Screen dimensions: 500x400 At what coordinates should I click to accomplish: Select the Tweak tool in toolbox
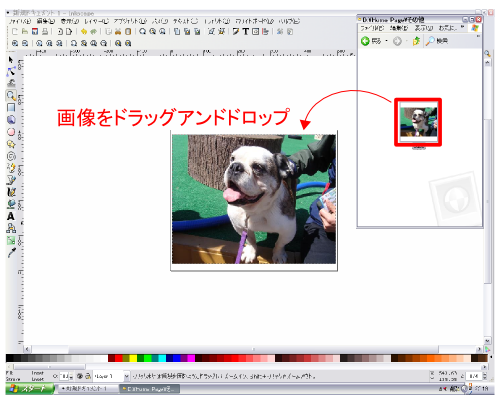pyautogui.click(x=11, y=83)
